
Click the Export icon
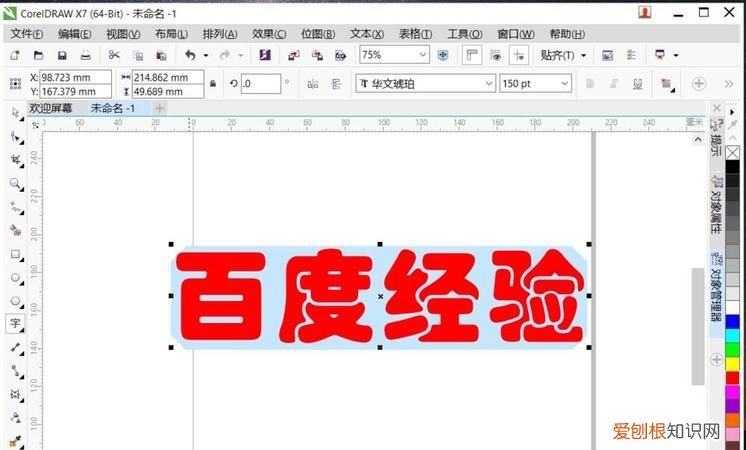317,56
